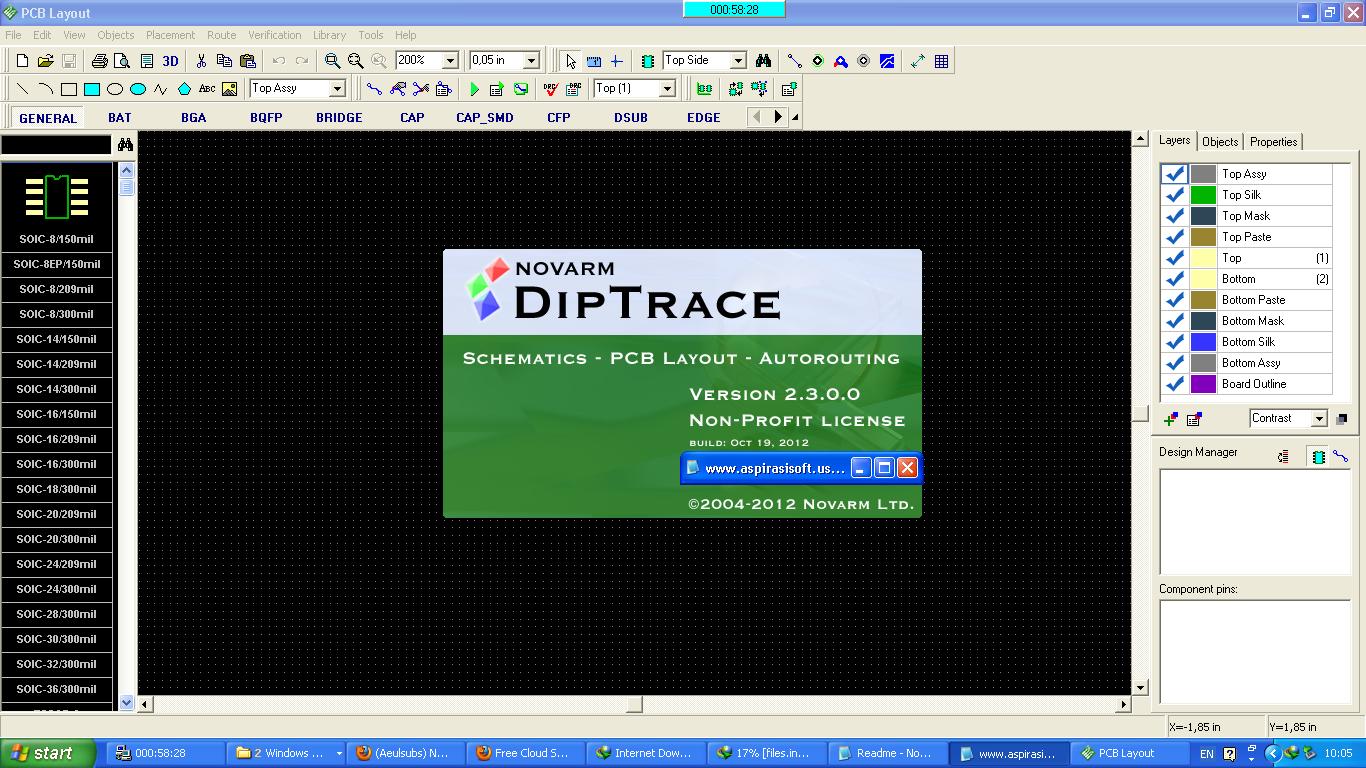
Task: Toggle Board Outline layer visibility
Action: coord(1175,384)
